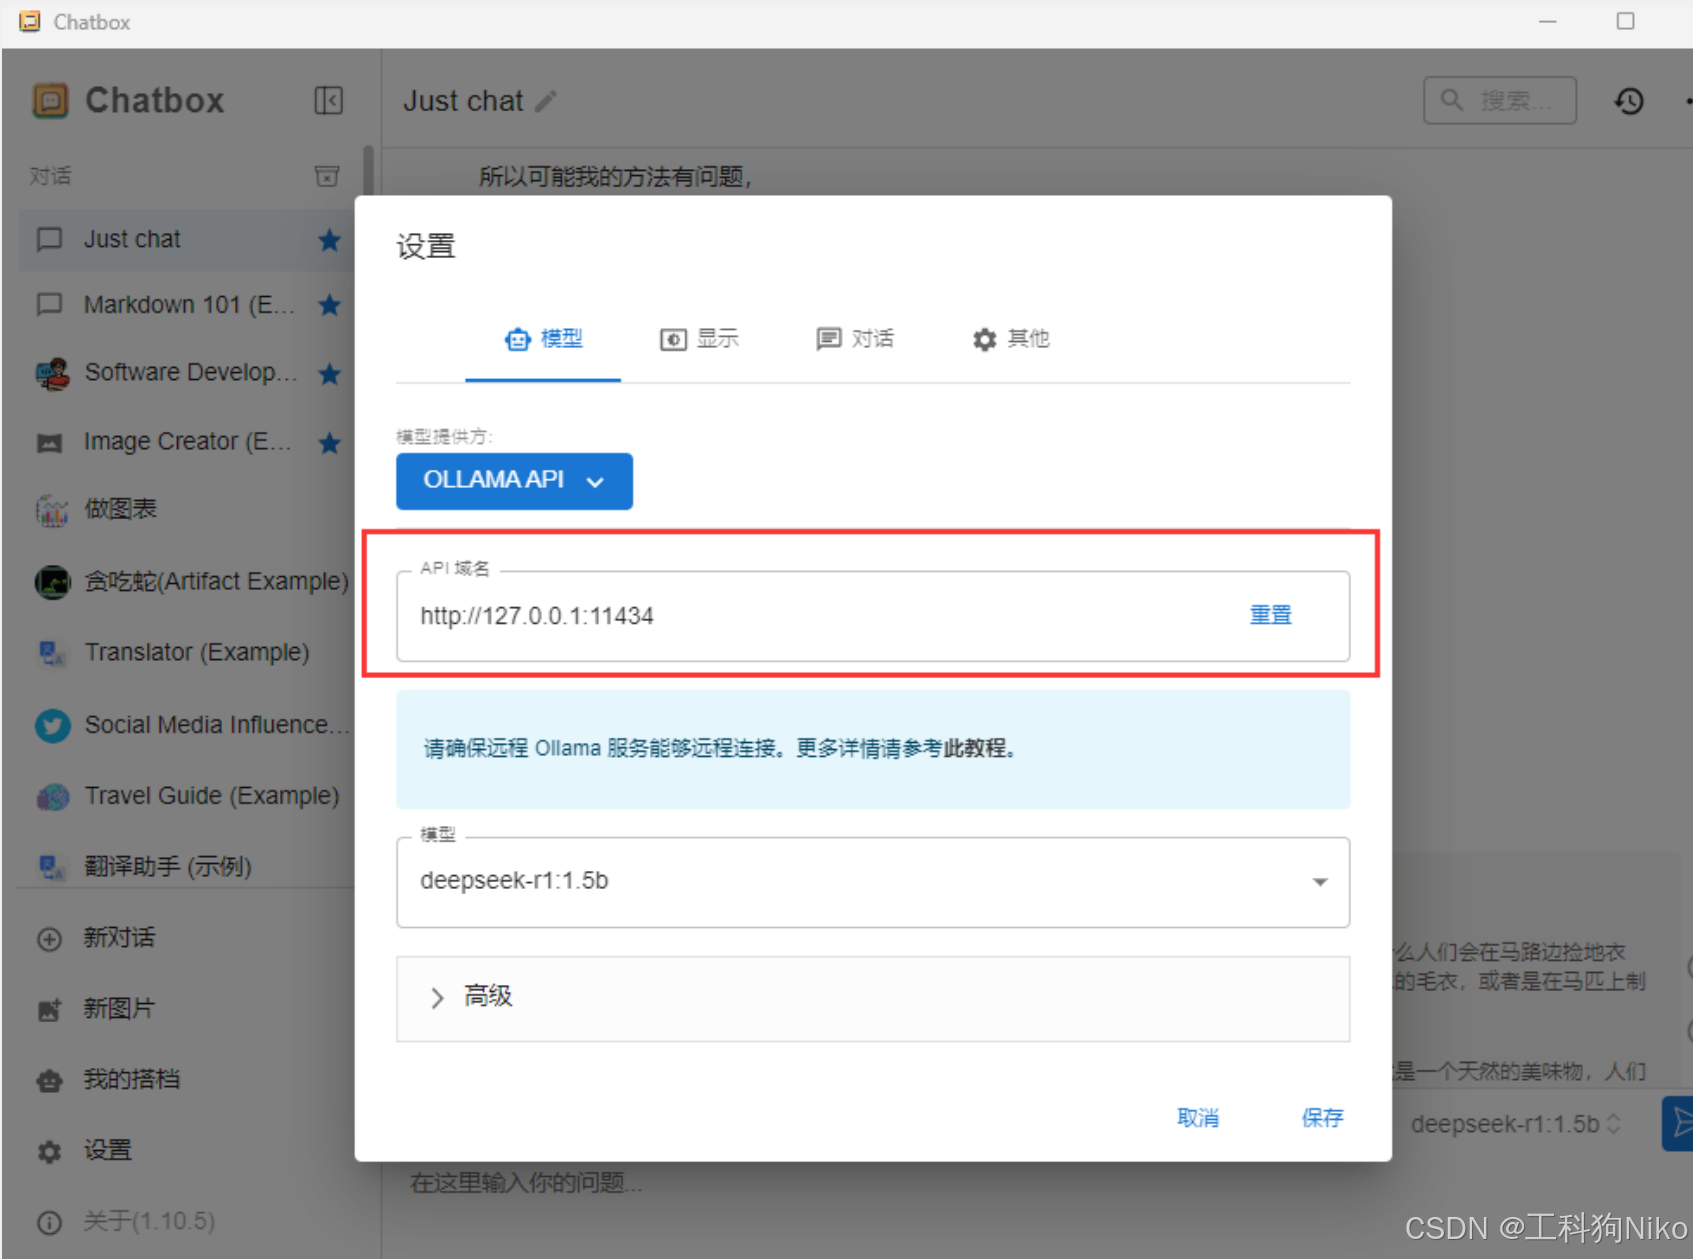This screenshot has width=1693, height=1259.
Task: Click the 模型 tab robot icon
Action: (517, 340)
